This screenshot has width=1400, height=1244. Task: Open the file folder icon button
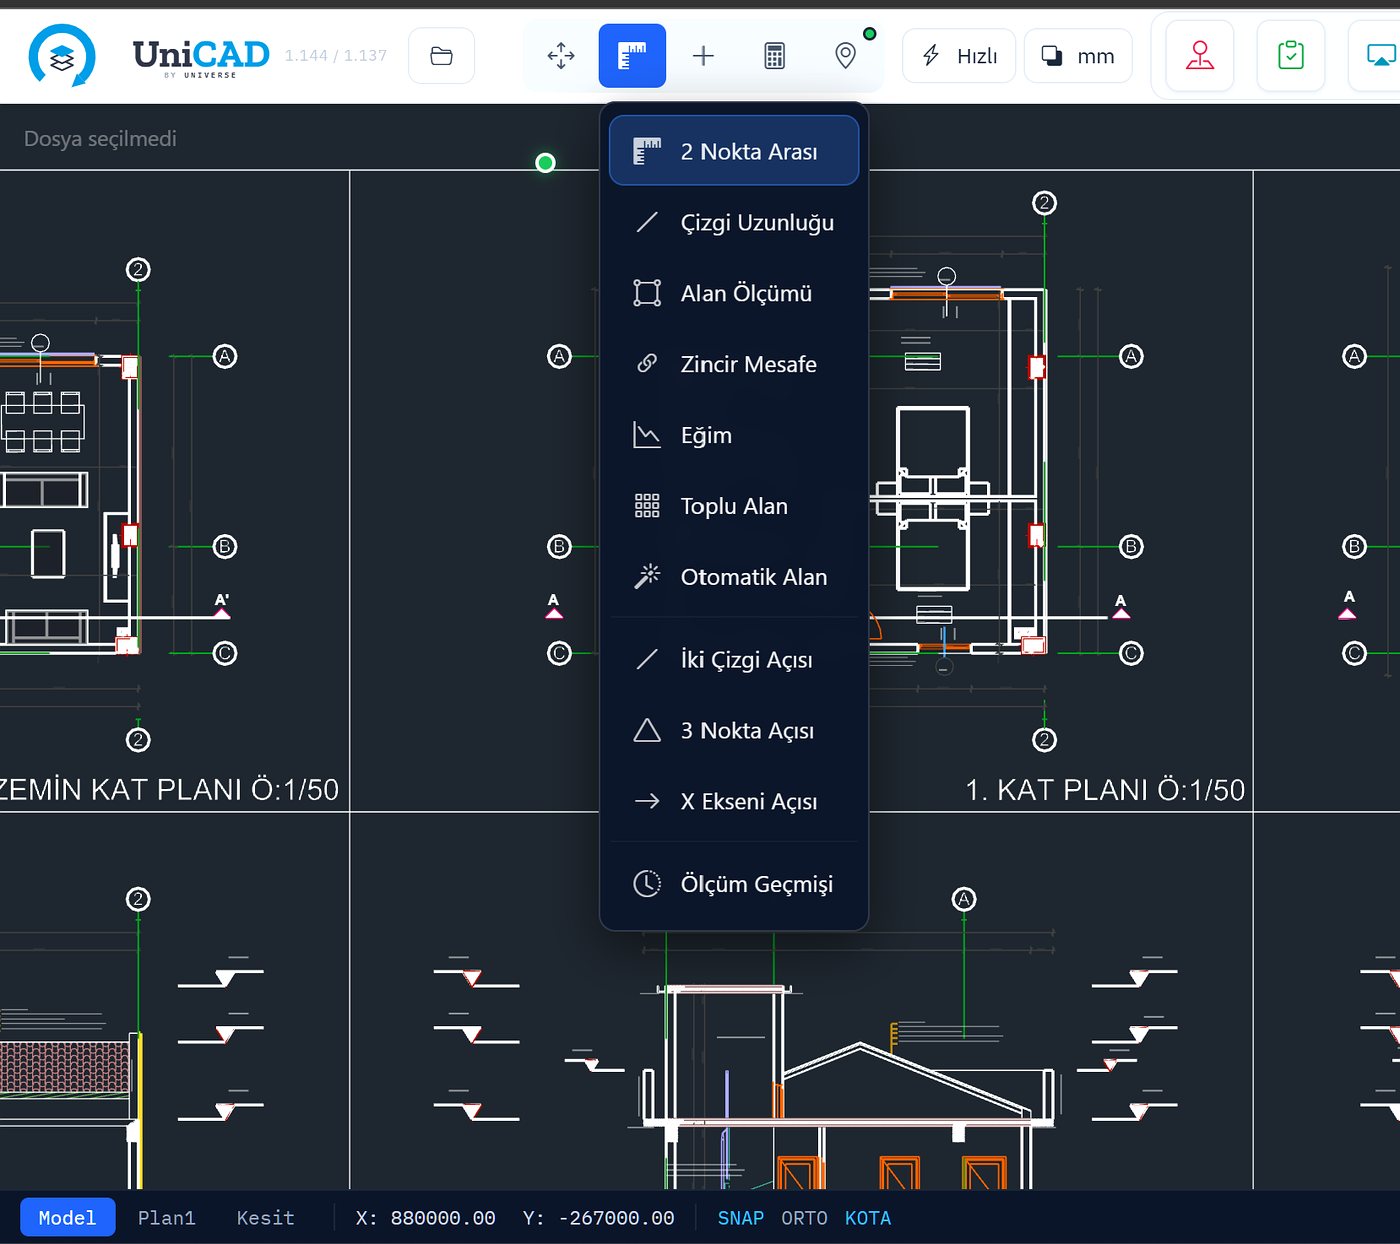coord(441,56)
